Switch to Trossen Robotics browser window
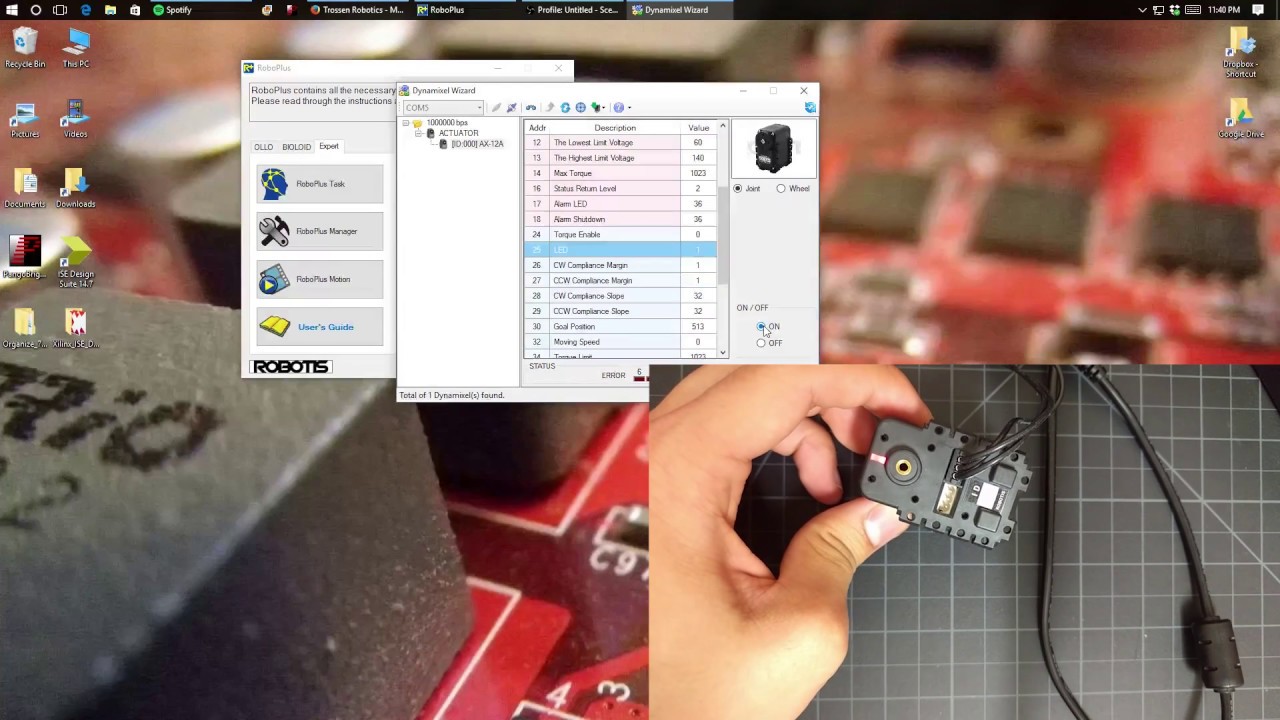The width and height of the screenshot is (1280, 720). point(357,10)
